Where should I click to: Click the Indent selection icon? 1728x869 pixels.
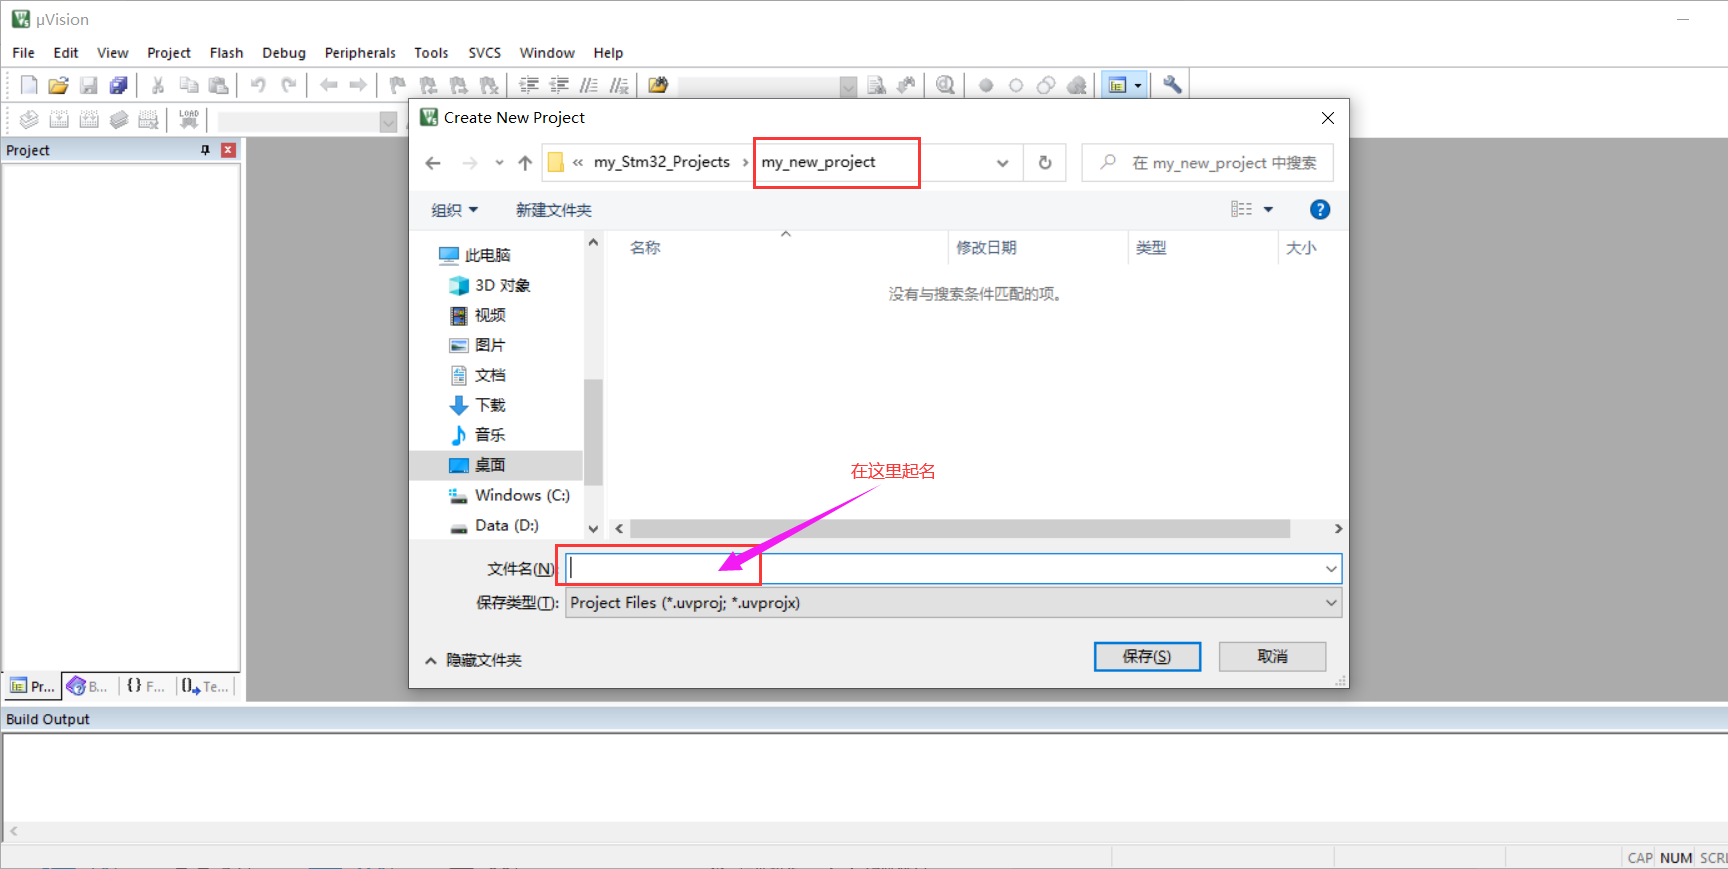(529, 85)
